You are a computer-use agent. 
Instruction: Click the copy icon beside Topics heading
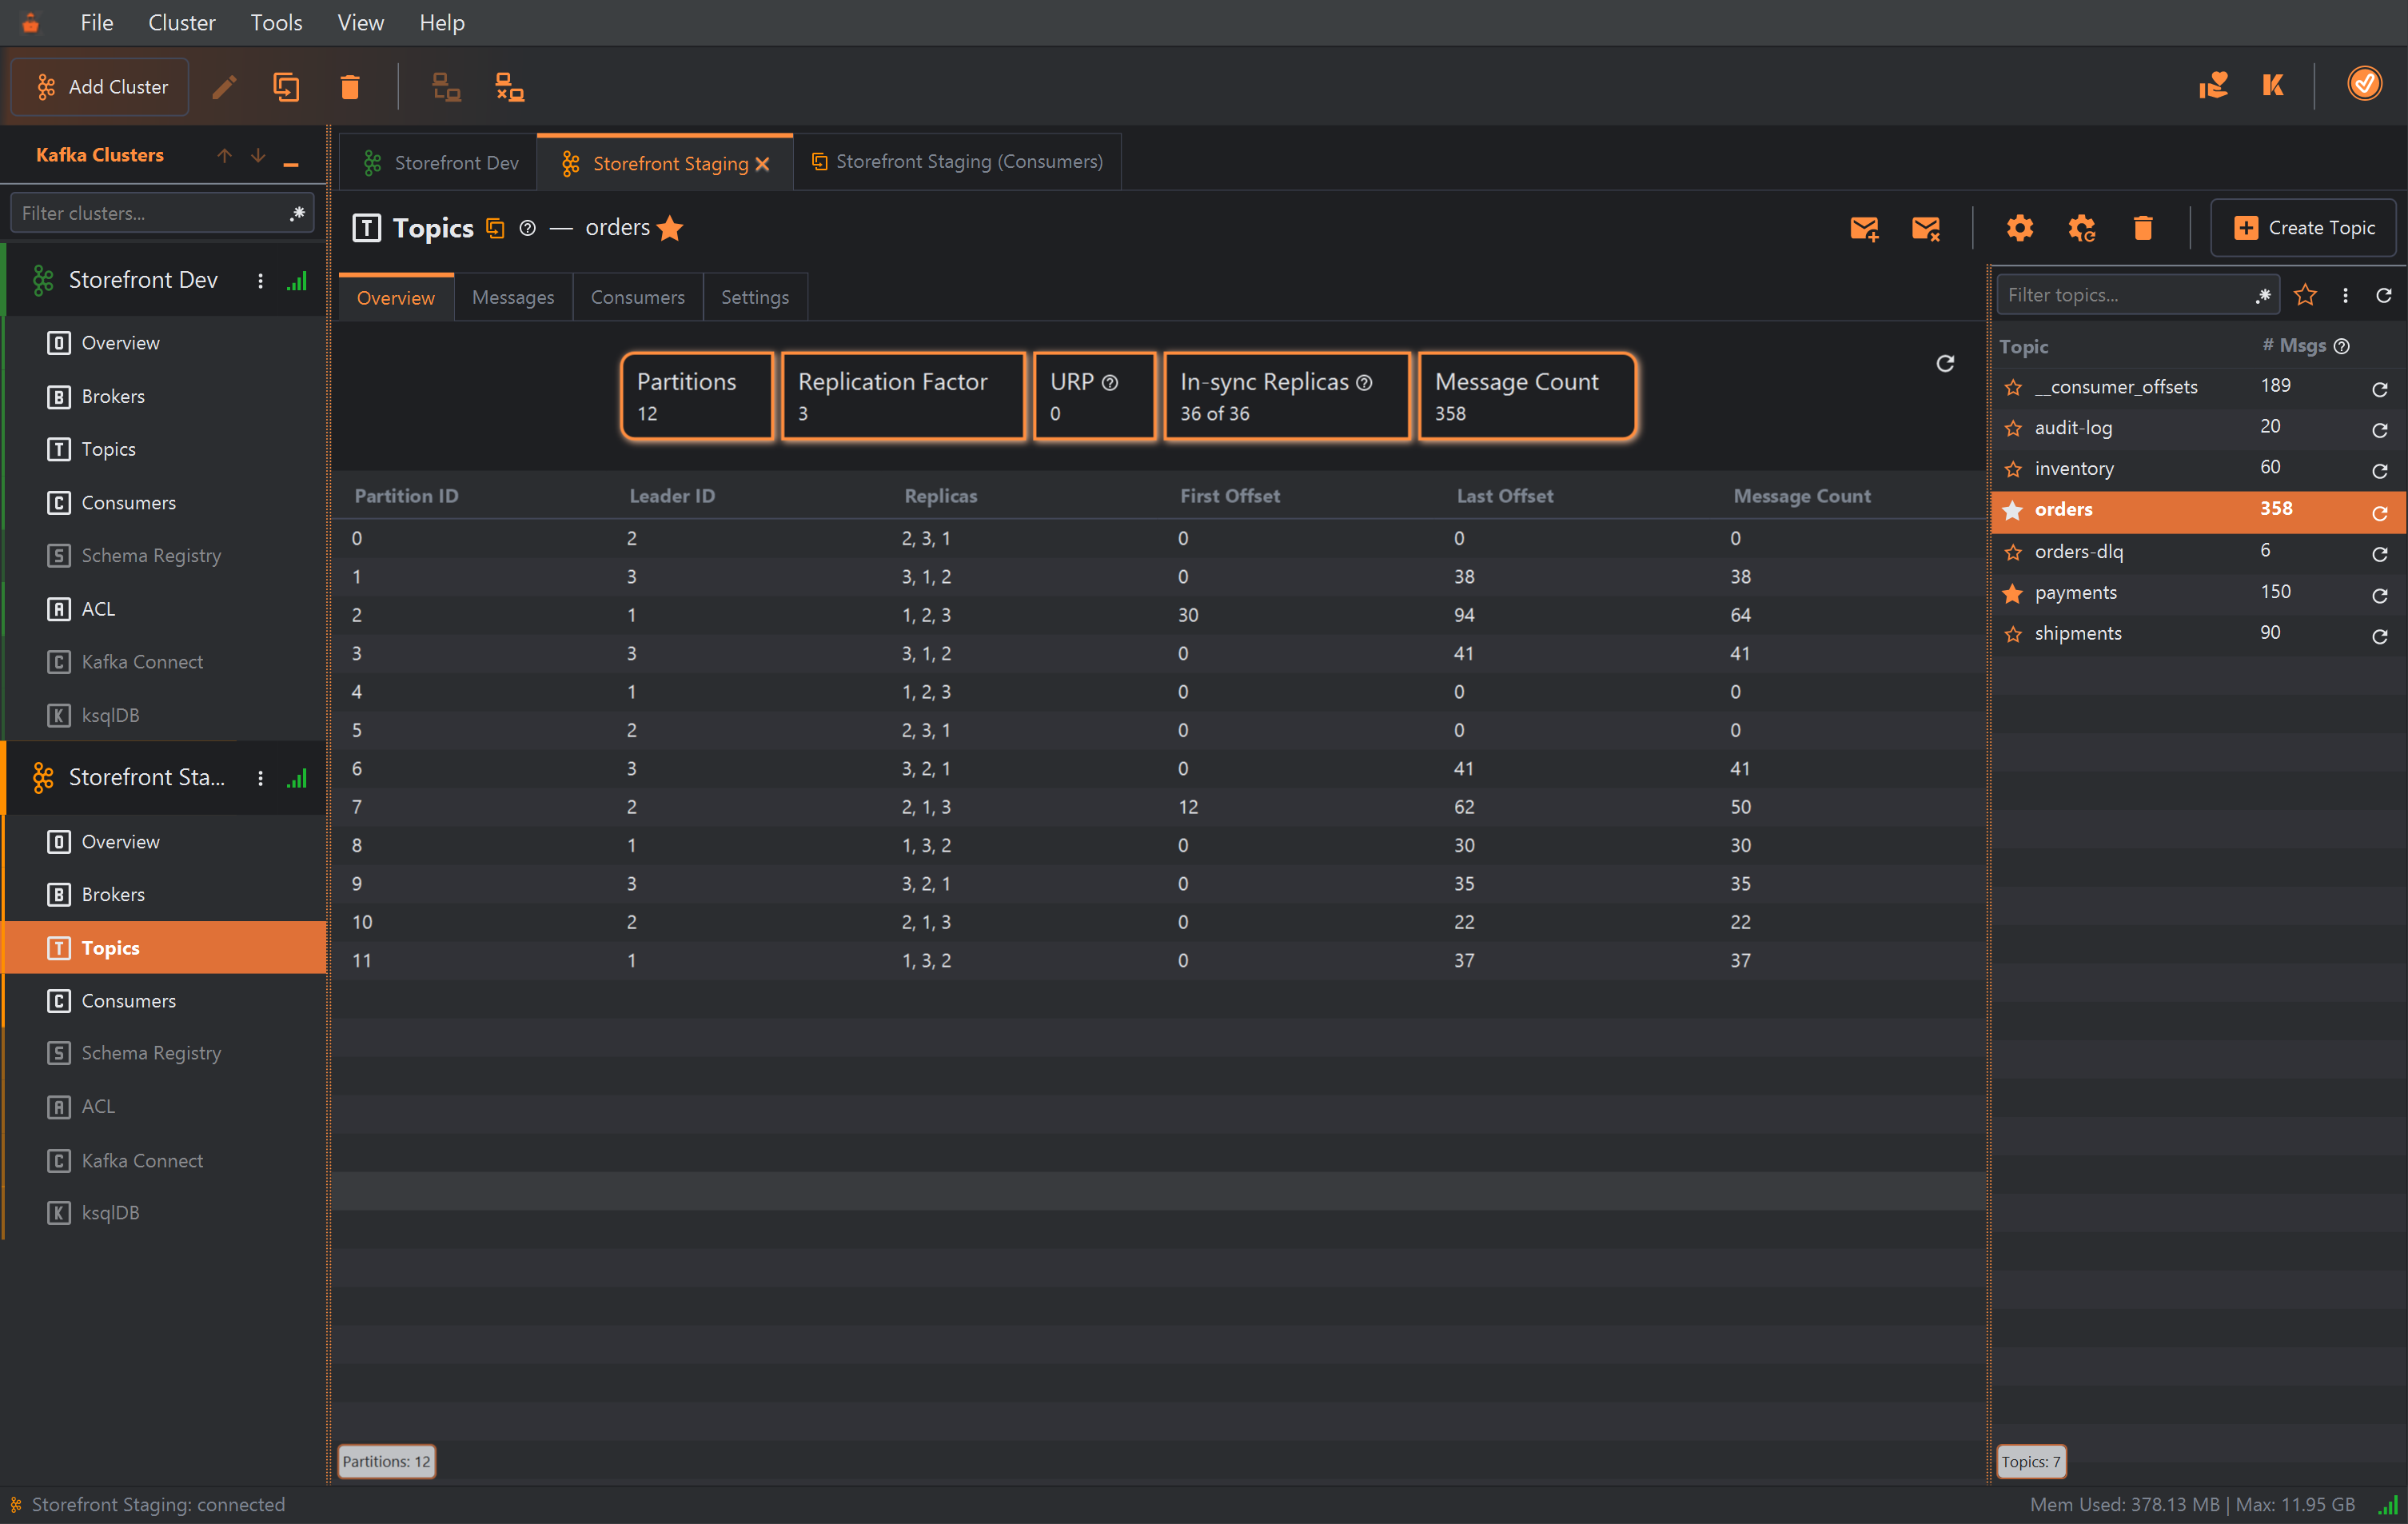point(495,228)
